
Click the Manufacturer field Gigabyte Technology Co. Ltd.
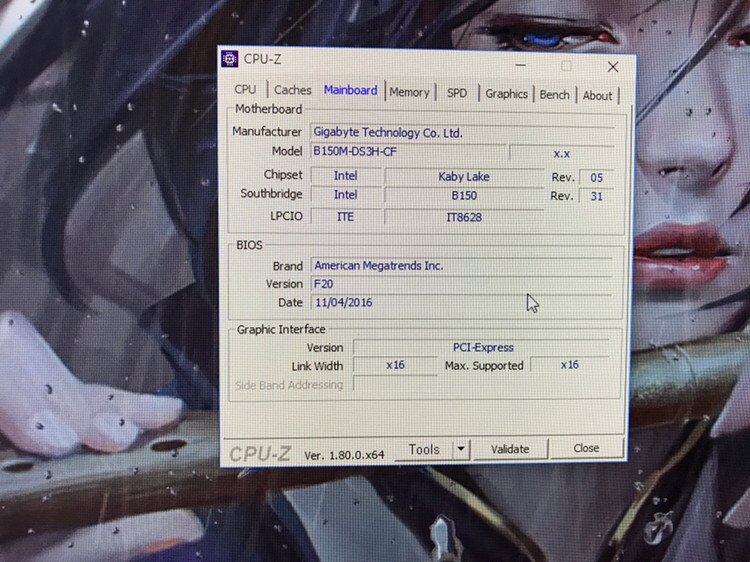(x=462, y=132)
